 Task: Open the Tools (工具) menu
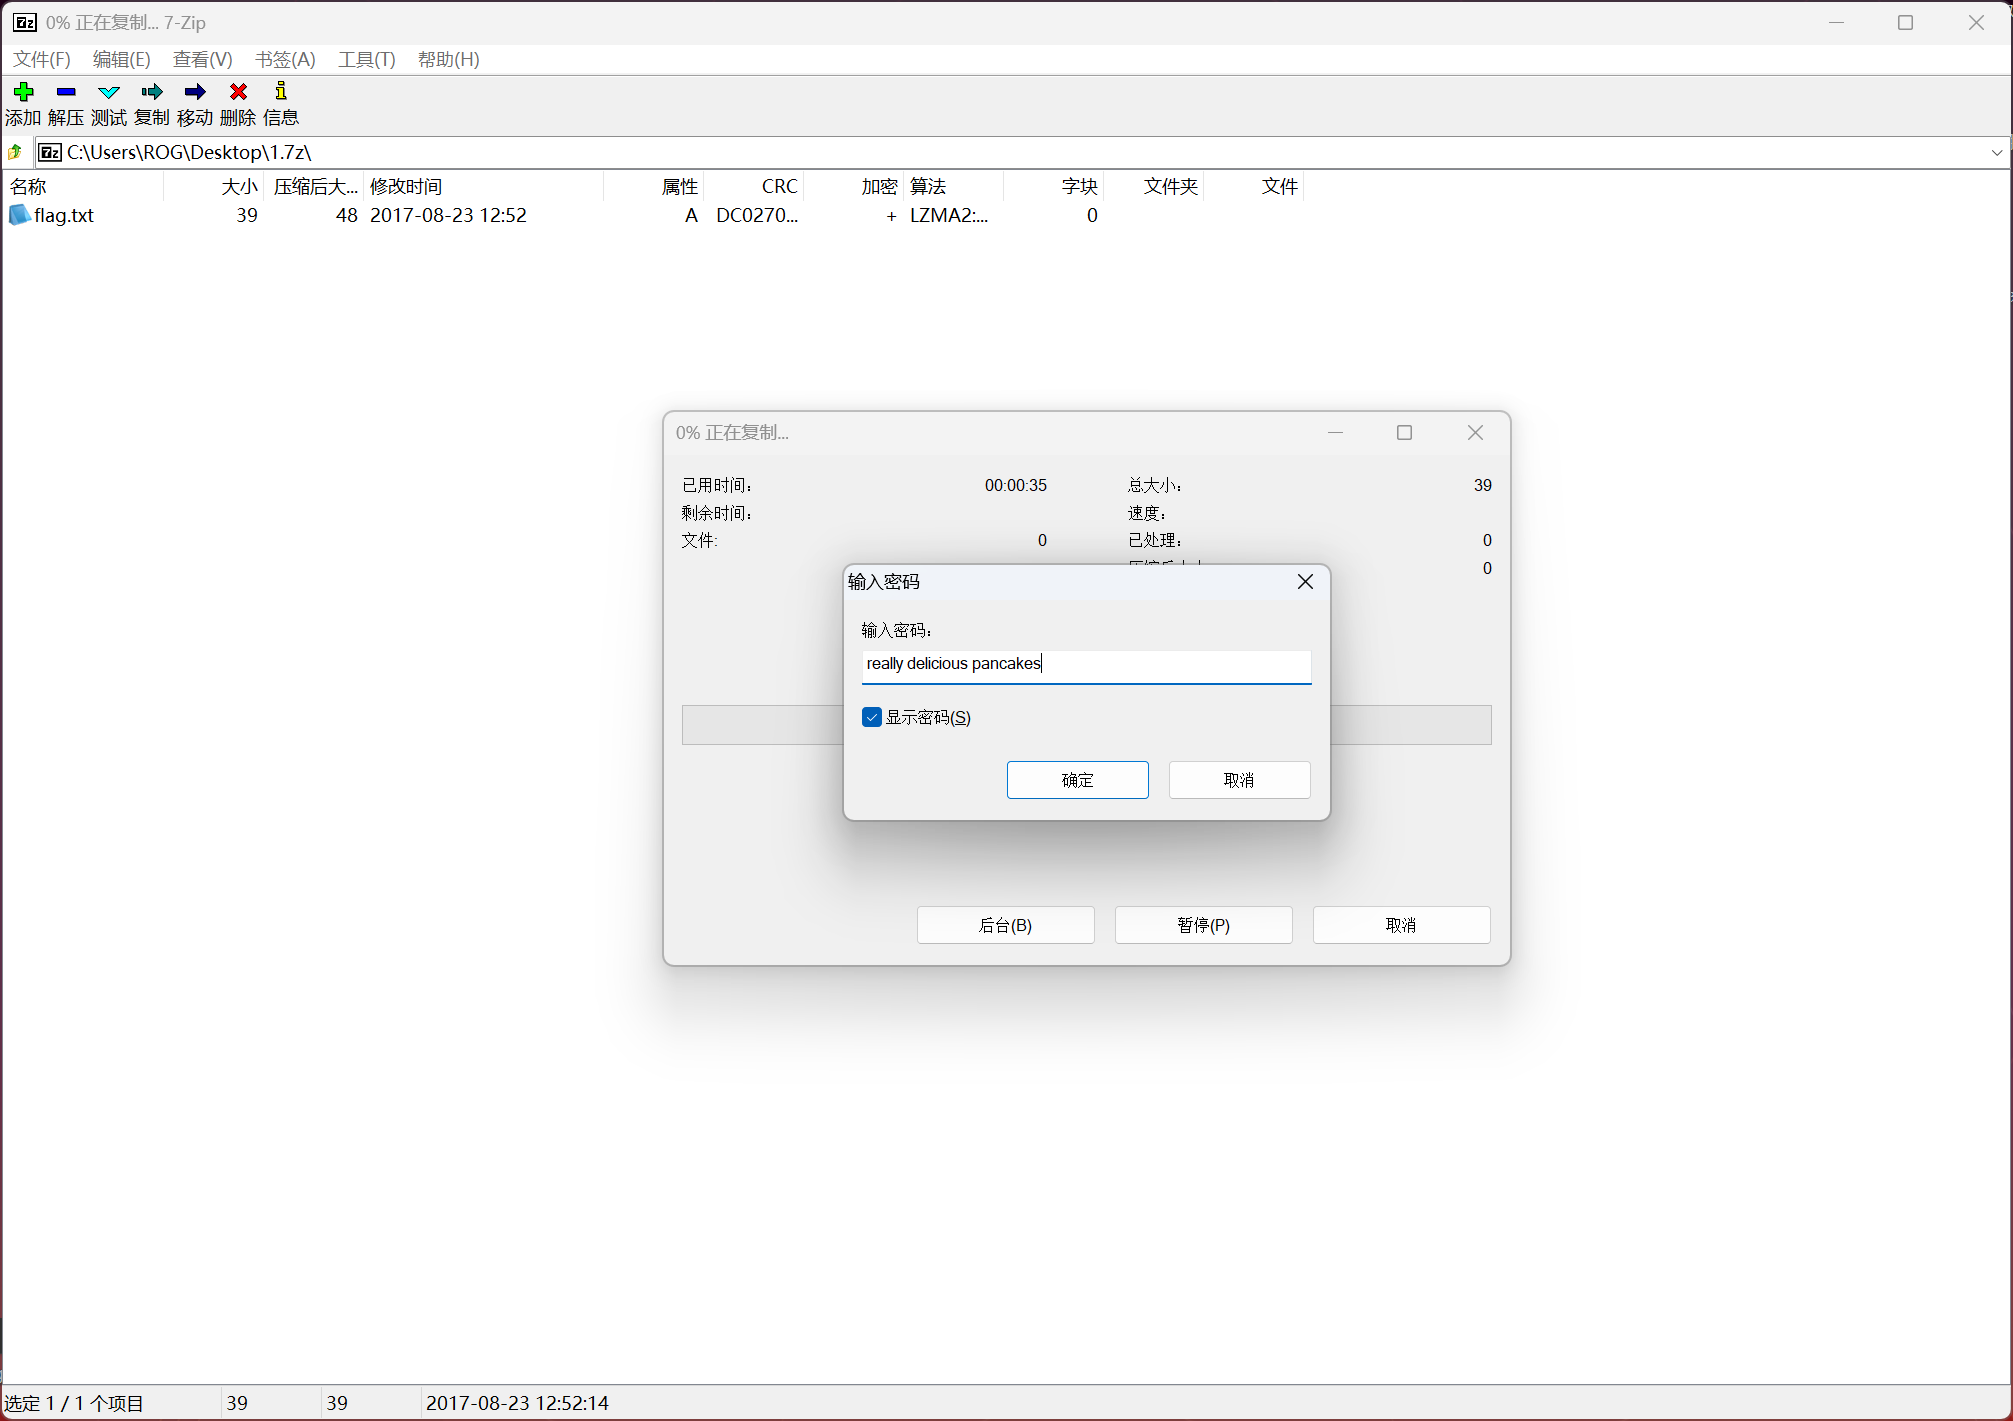point(366,59)
